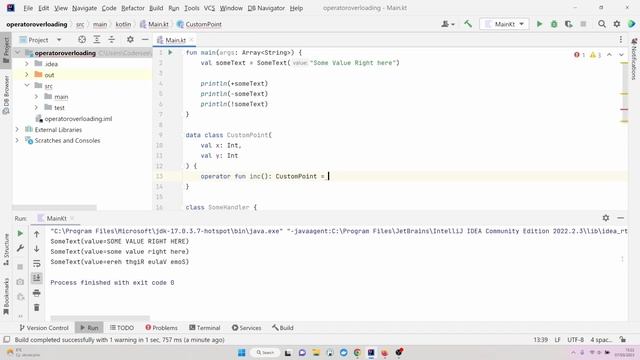The image size is (640, 360).
Task: Click the taskbar Search box
Action: [265, 352]
